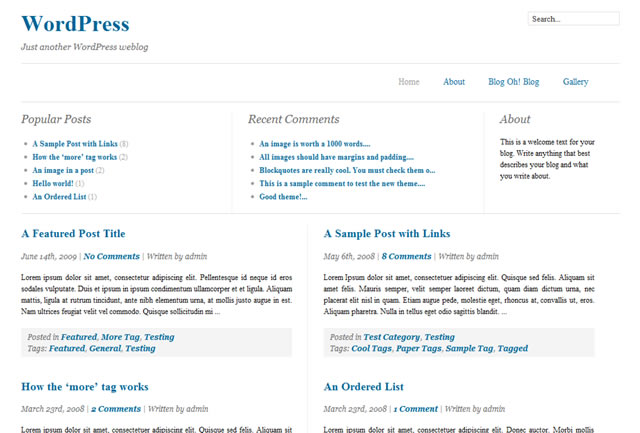The height and width of the screenshot is (433, 640).
Task: Click the '2 Comments' link
Action: (x=116, y=409)
